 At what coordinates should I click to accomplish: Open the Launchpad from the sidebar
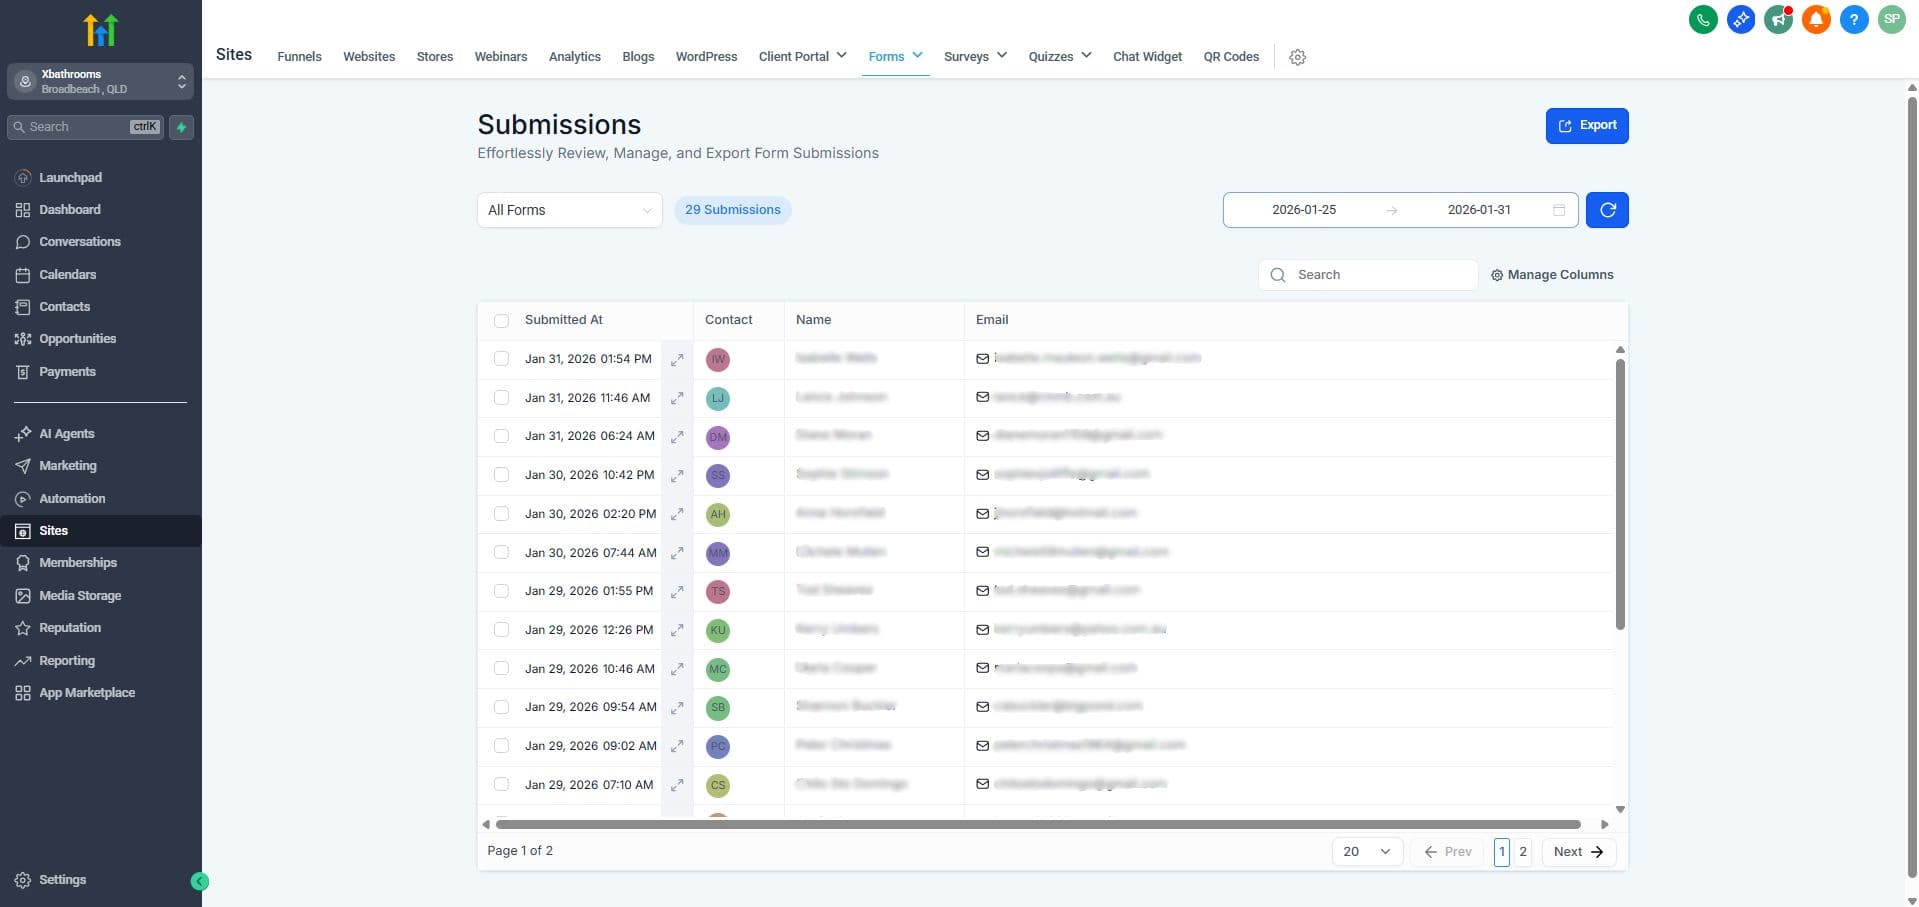(70, 177)
